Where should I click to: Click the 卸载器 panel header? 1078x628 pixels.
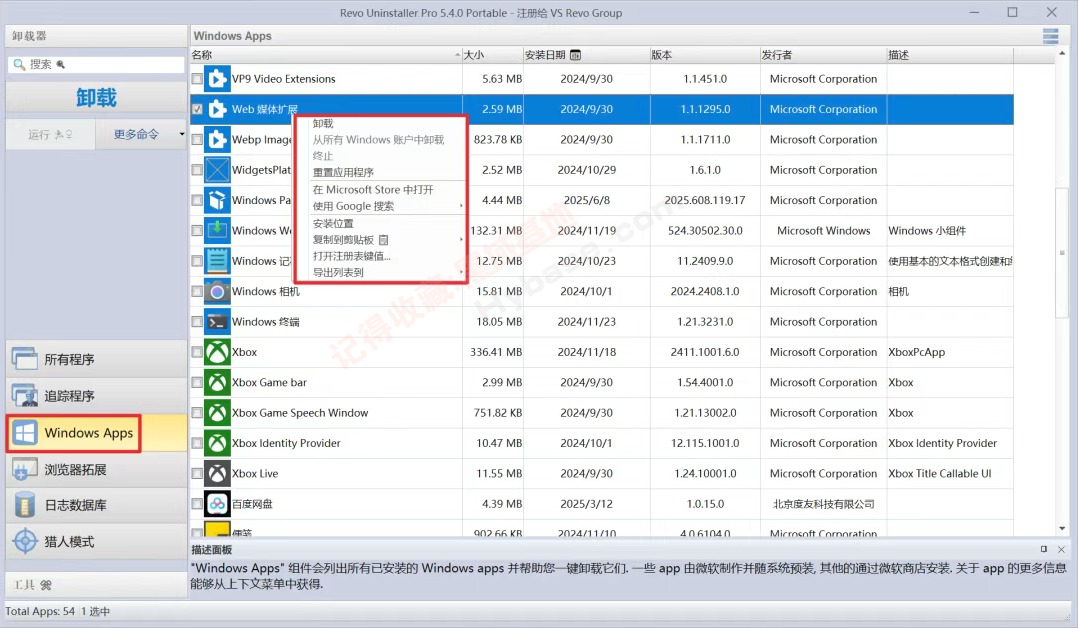tap(96, 36)
